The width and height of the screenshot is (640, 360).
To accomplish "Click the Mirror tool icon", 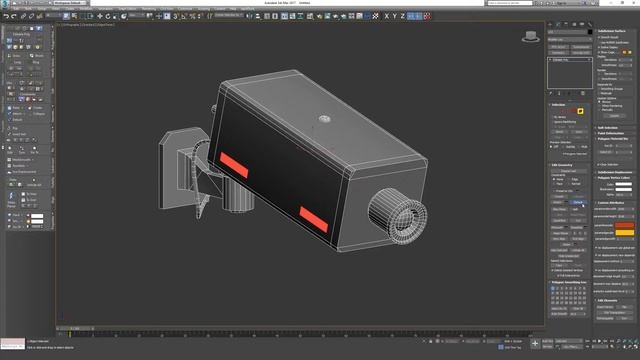I will (x=249, y=16).
